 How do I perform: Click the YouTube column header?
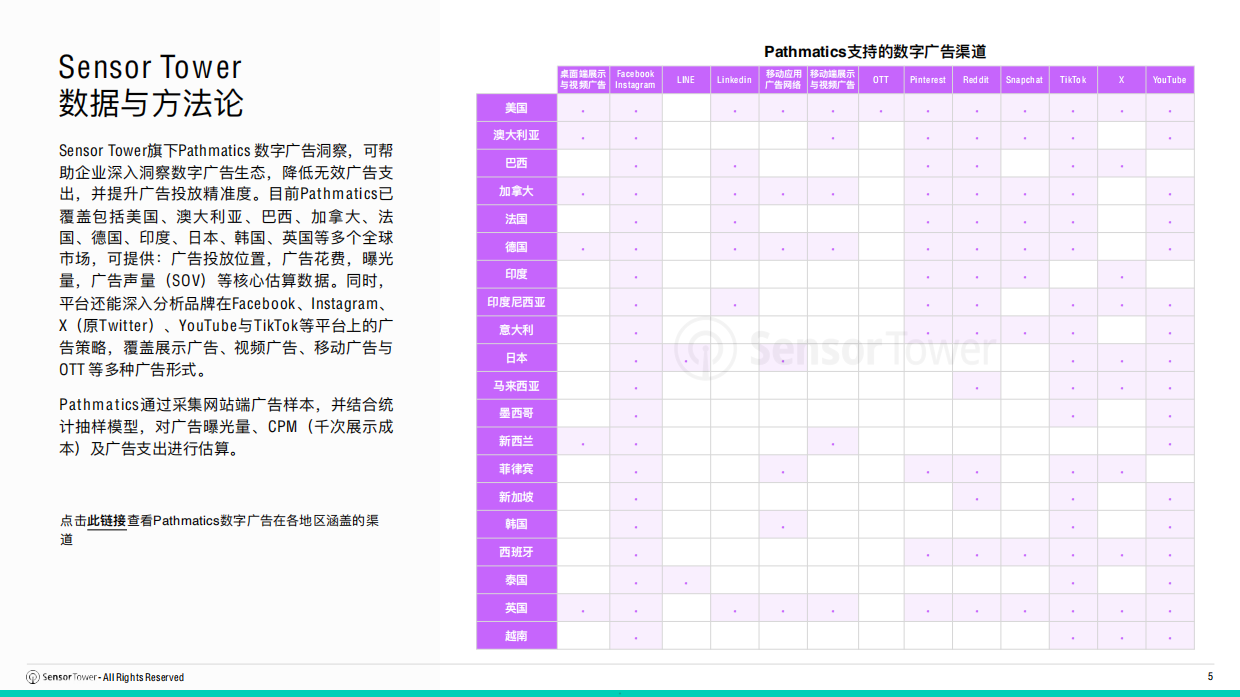[x=1169, y=80]
